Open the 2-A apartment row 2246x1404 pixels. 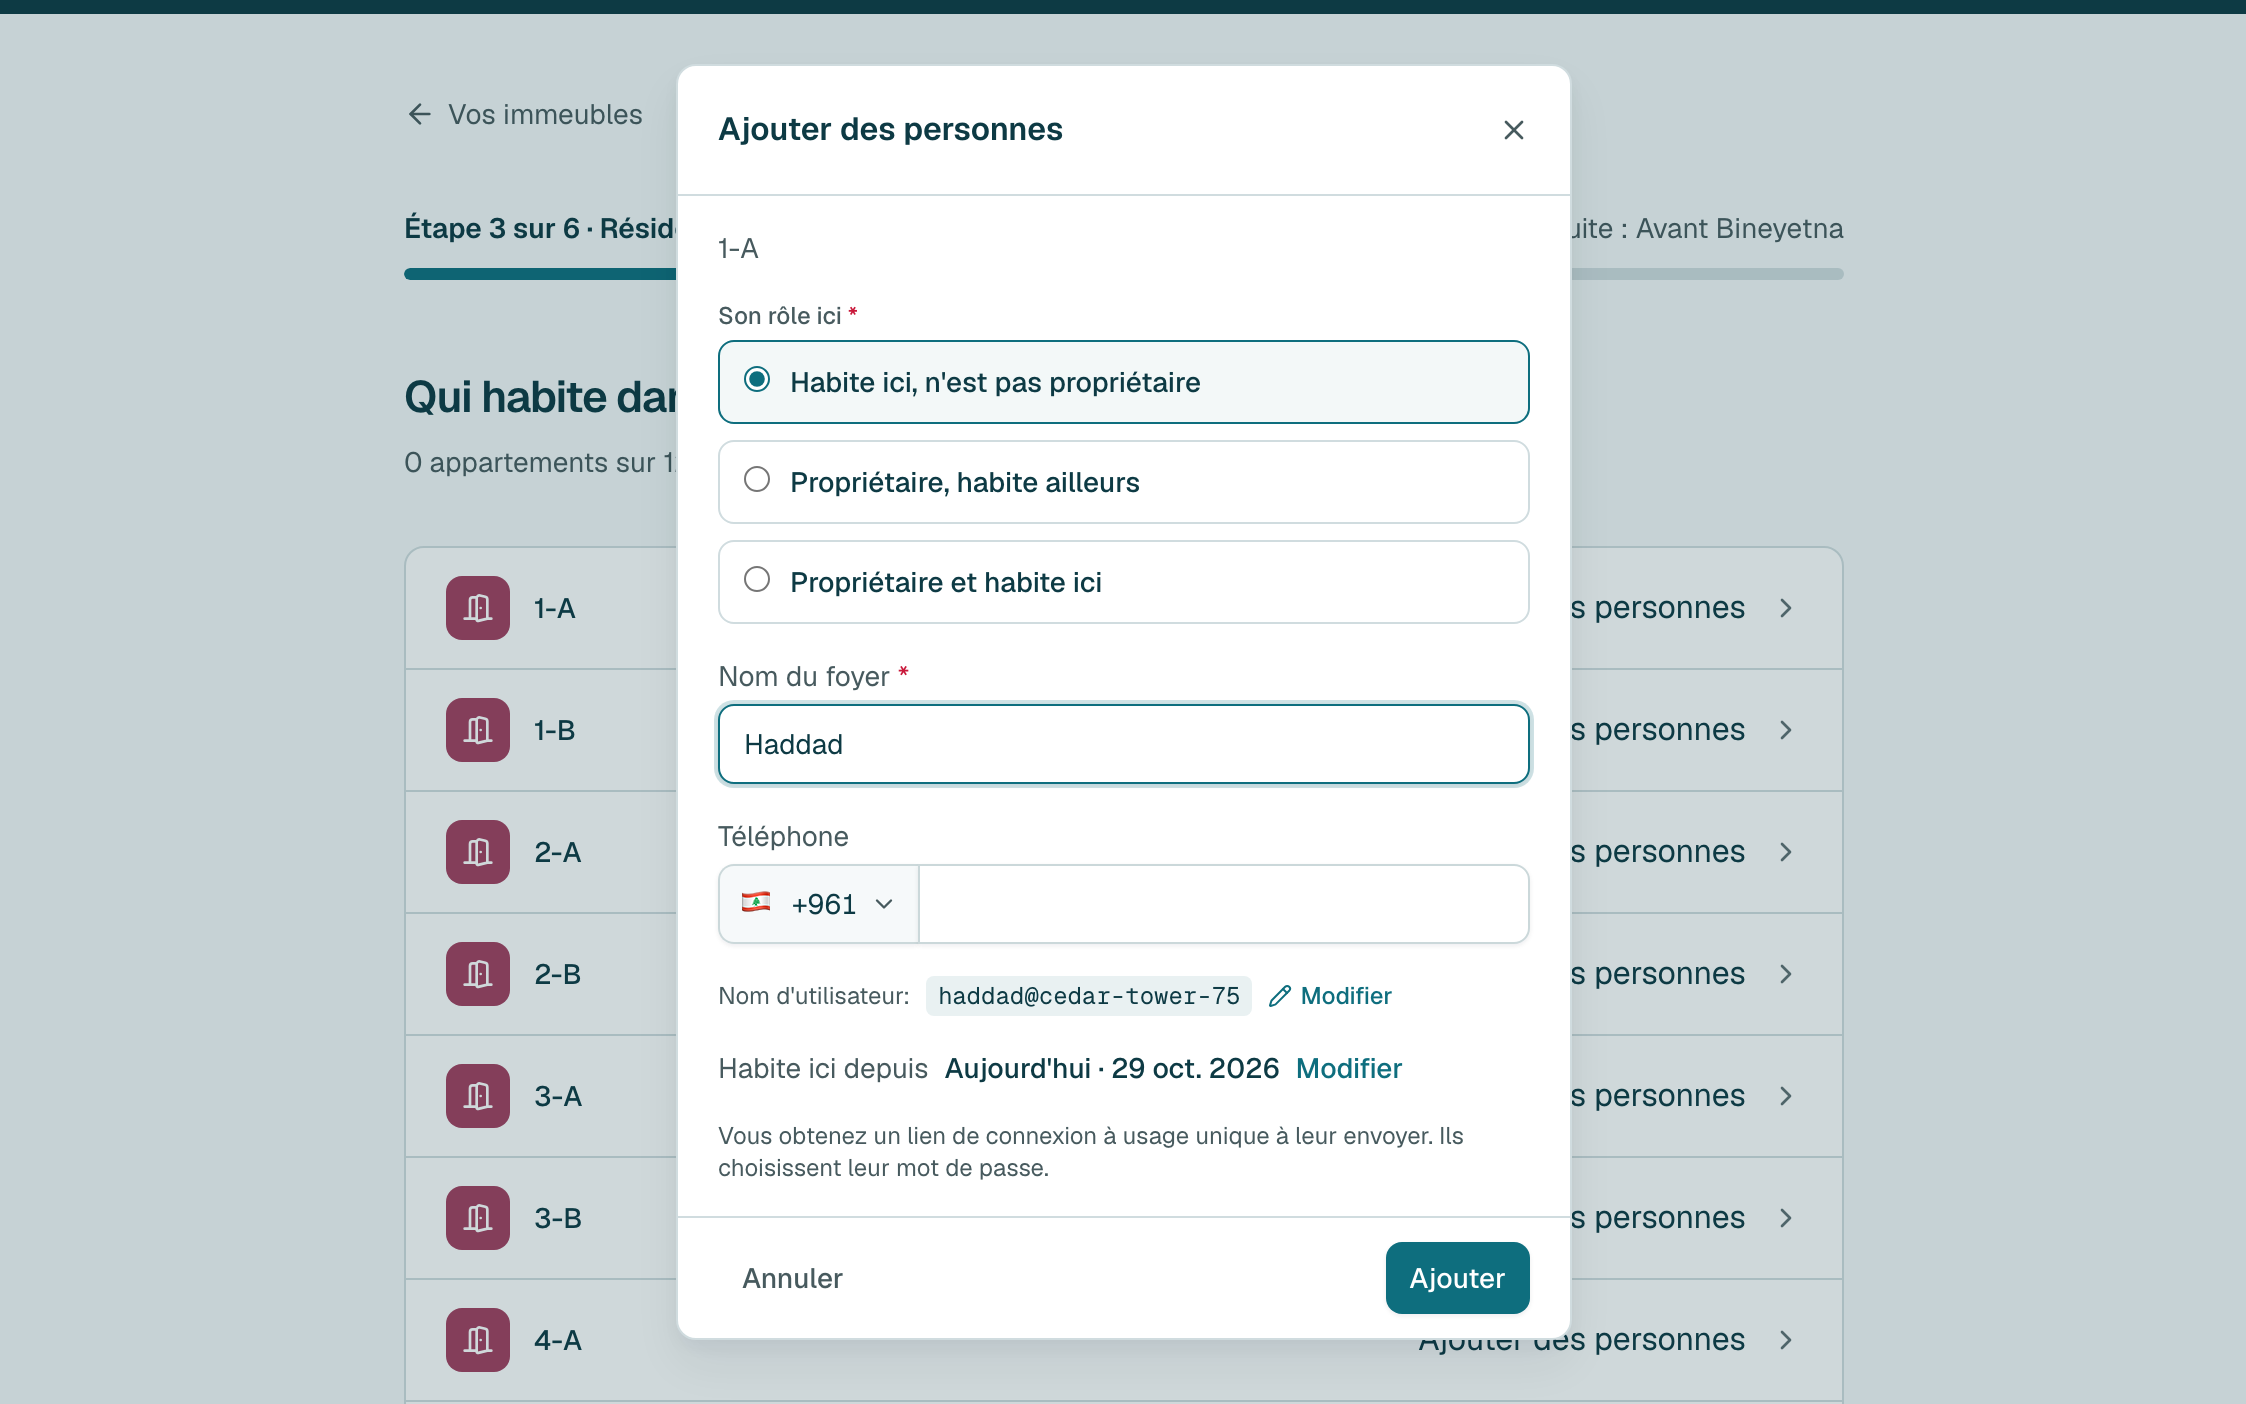point(1123,852)
